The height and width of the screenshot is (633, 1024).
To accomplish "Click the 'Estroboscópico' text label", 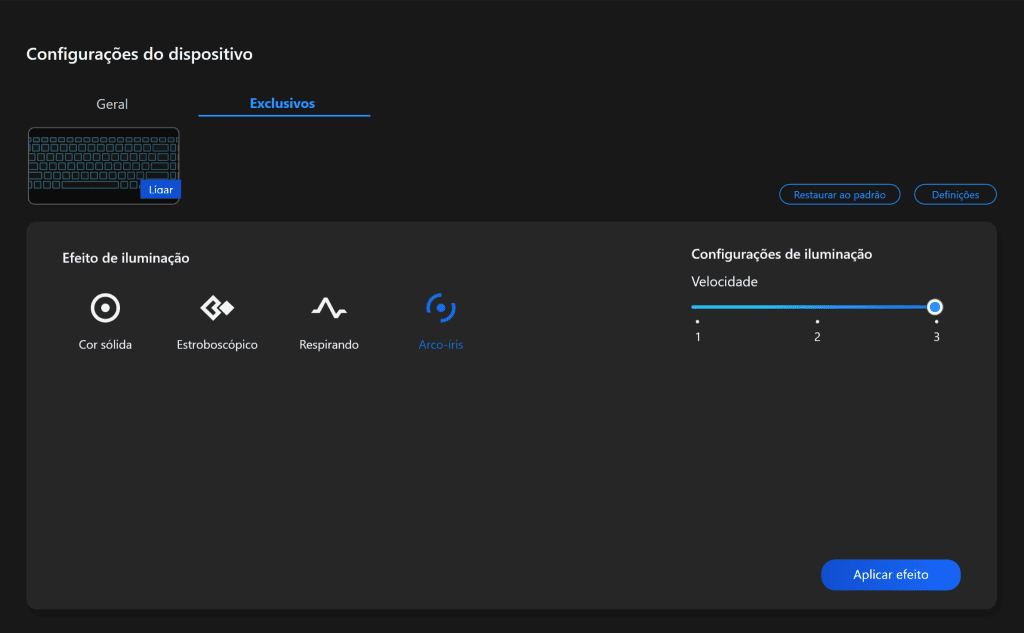I will coord(217,345).
